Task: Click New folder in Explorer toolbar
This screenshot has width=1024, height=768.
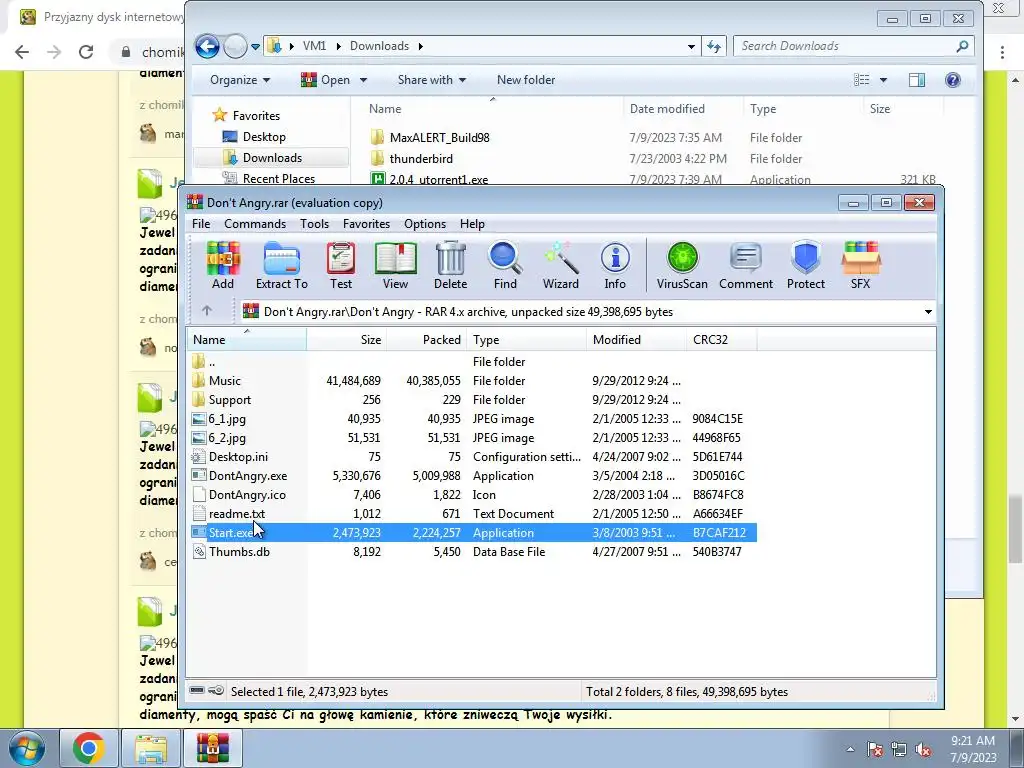Action: (526, 80)
